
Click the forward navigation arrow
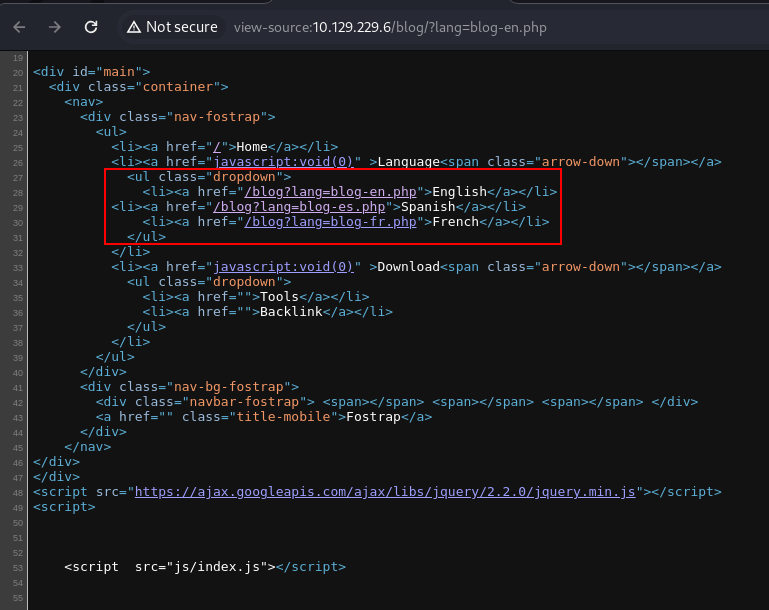tap(55, 27)
